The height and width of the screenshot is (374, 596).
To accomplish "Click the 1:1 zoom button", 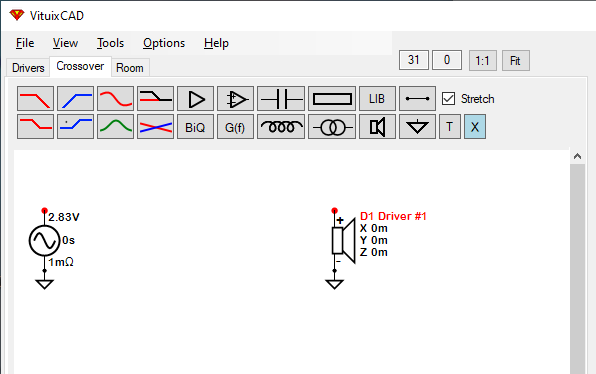I will (482, 60).
